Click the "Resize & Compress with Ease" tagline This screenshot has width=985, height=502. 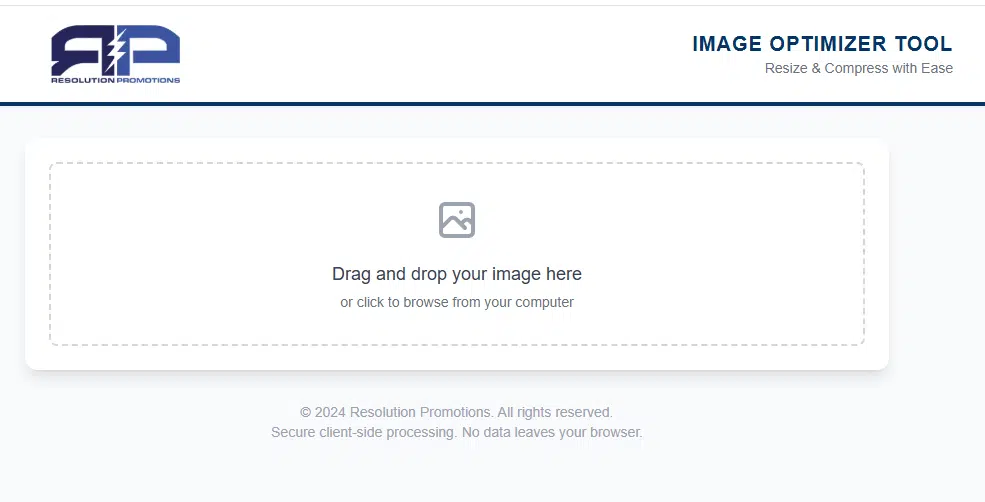tap(858, 69)
